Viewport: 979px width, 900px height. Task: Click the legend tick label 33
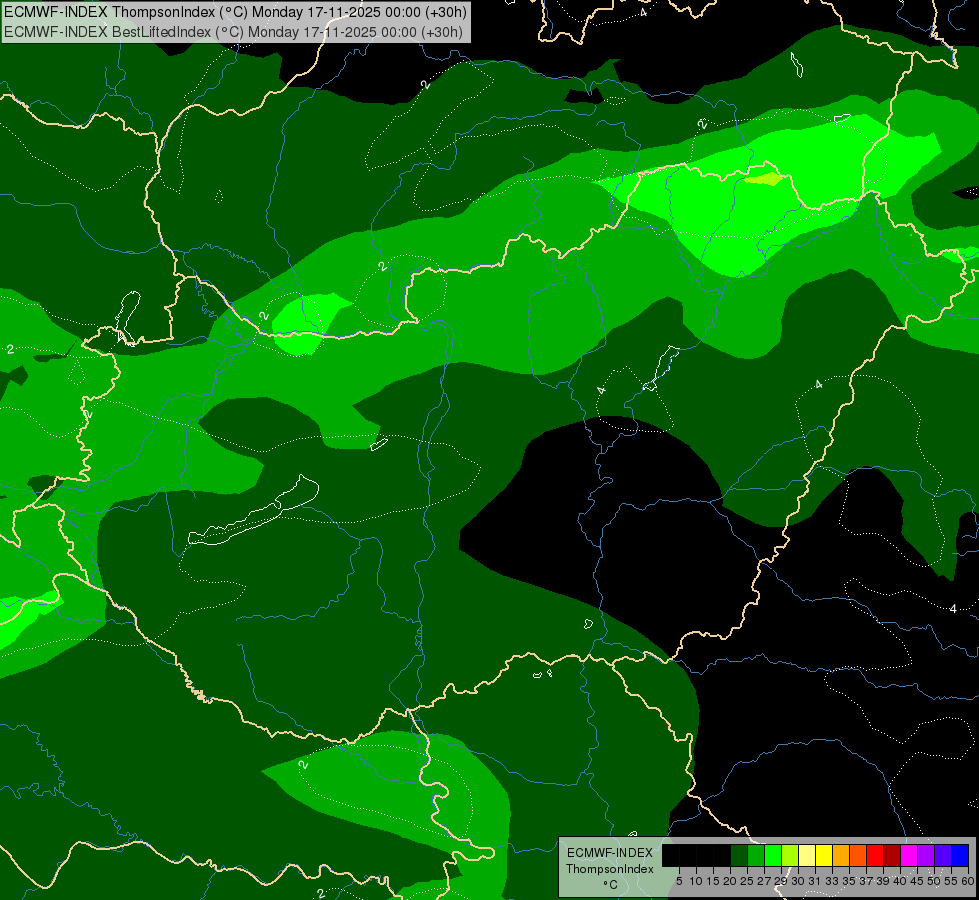coord(832,881)
